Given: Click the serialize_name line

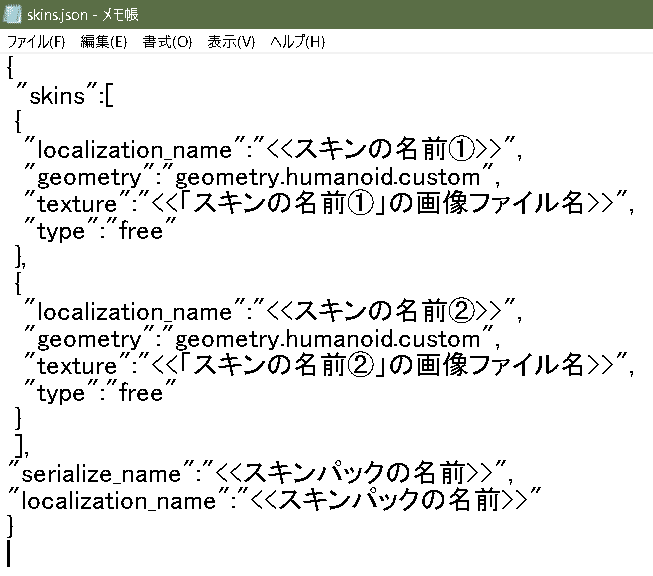Looking at the screenshot, I should click(x=261, y=473).
